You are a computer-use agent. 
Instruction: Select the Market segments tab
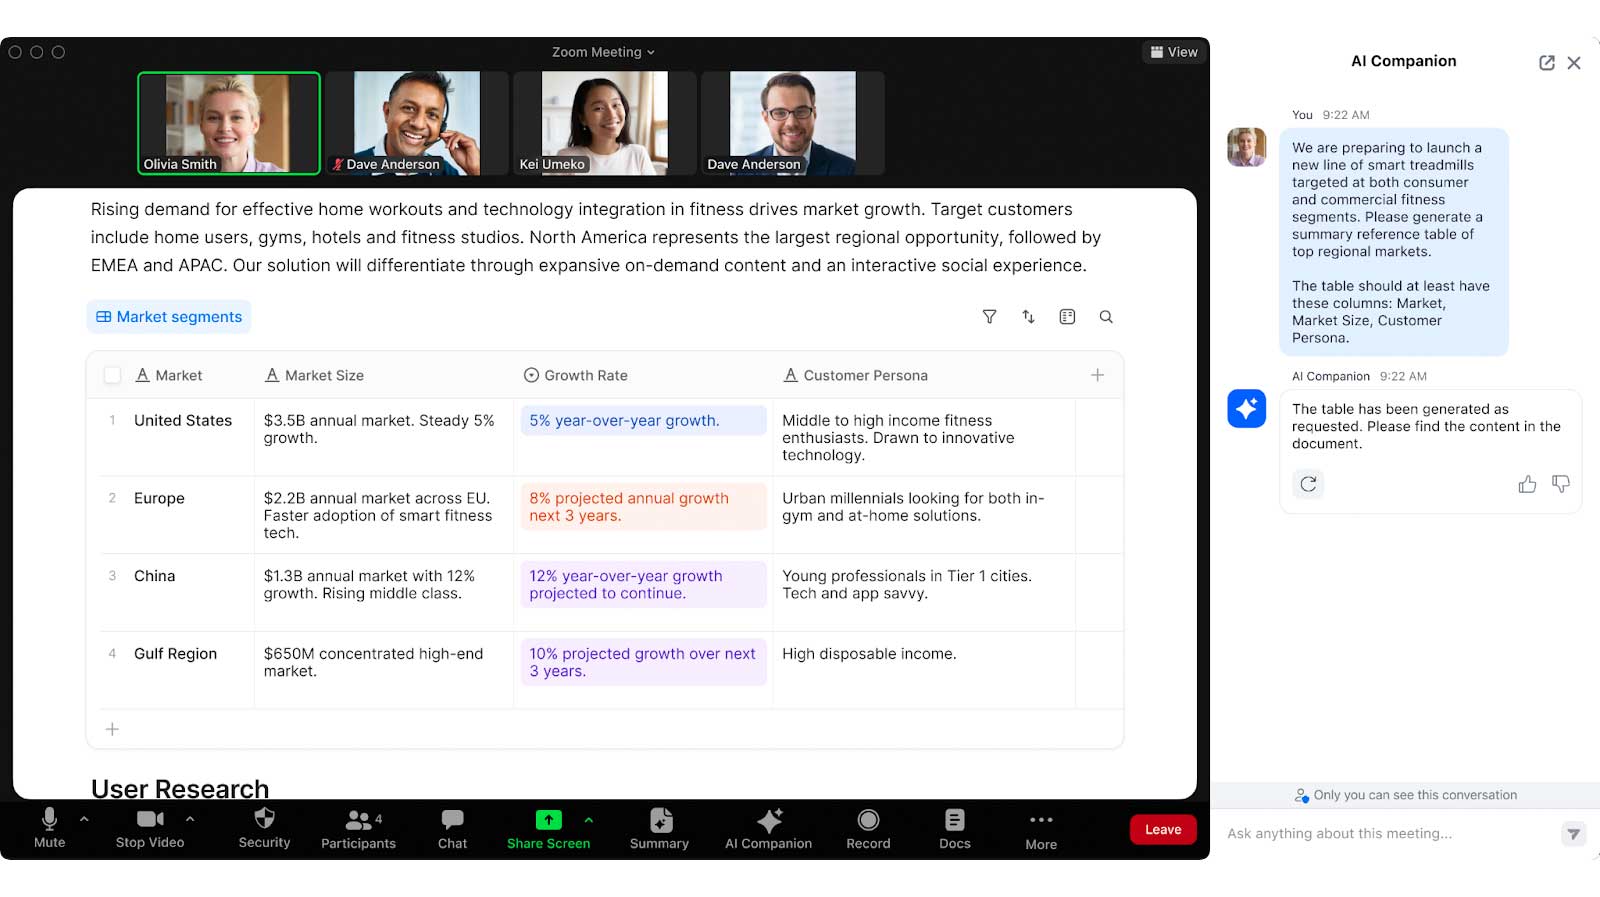(169, 317)
